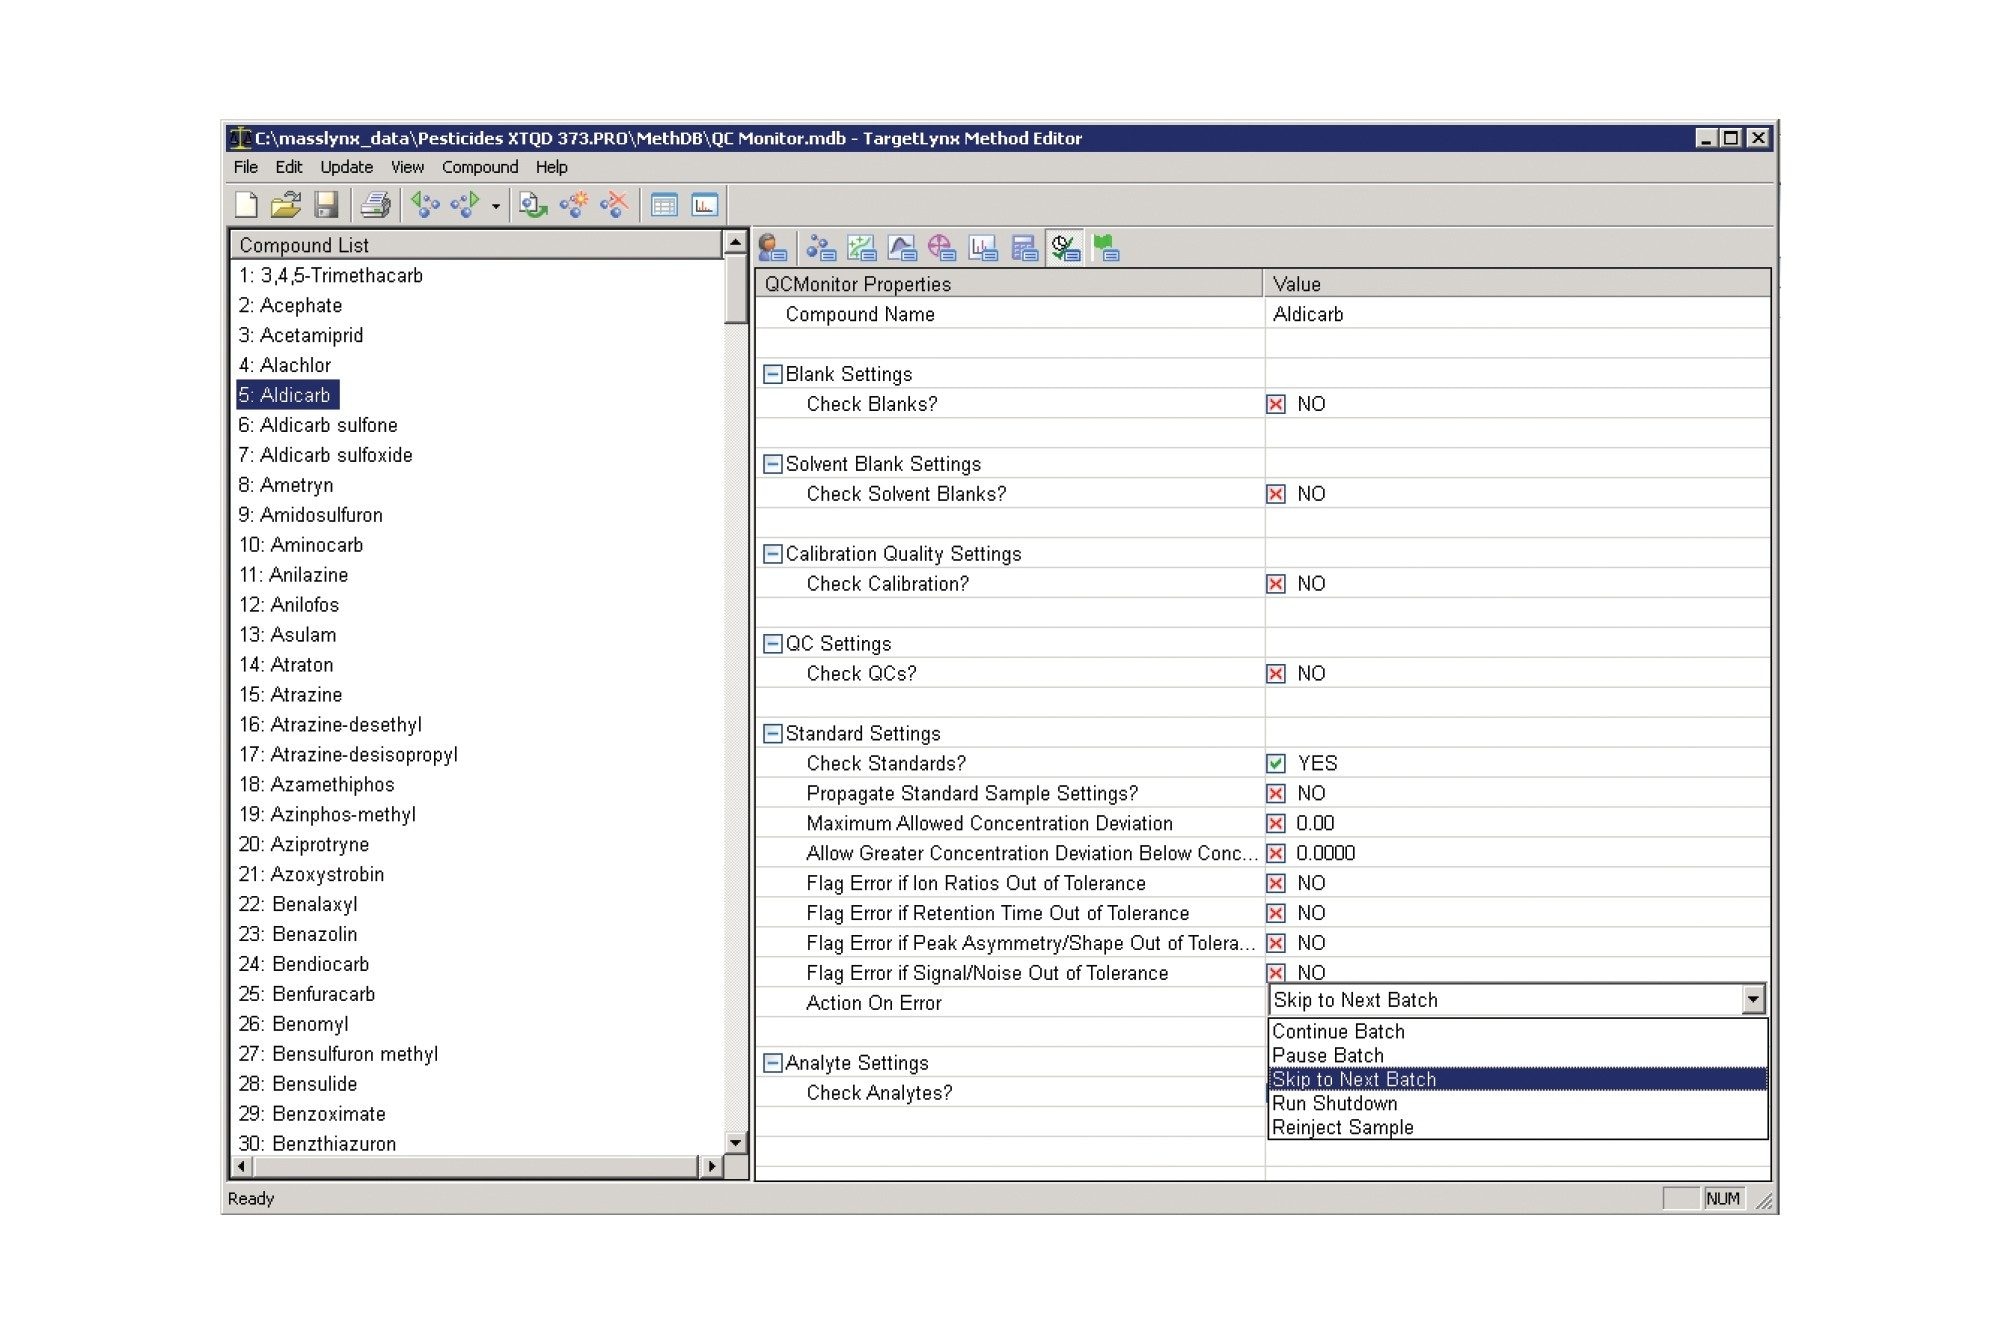Open the calibration curve properties icon

coord(861,247)
